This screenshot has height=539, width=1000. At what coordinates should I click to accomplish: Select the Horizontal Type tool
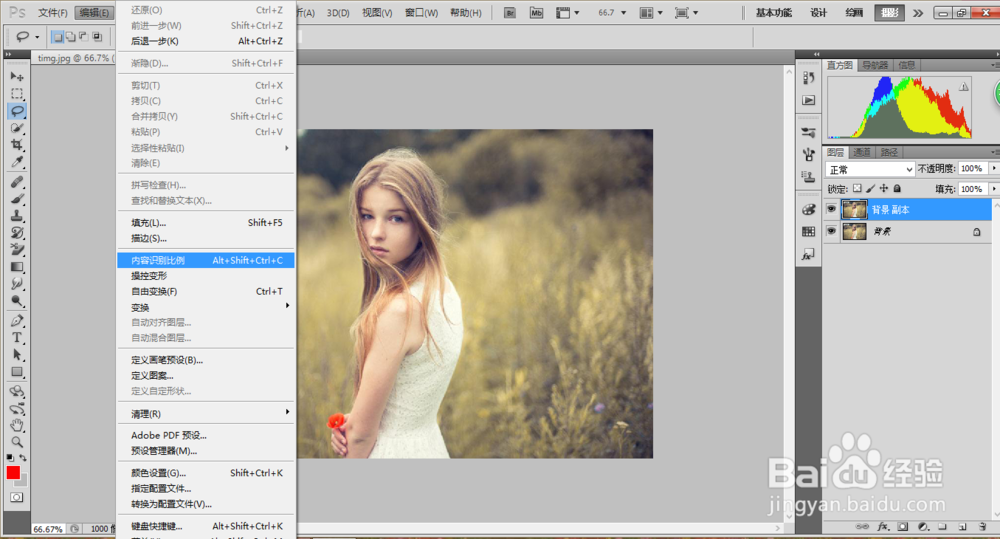tap(17, 338)
